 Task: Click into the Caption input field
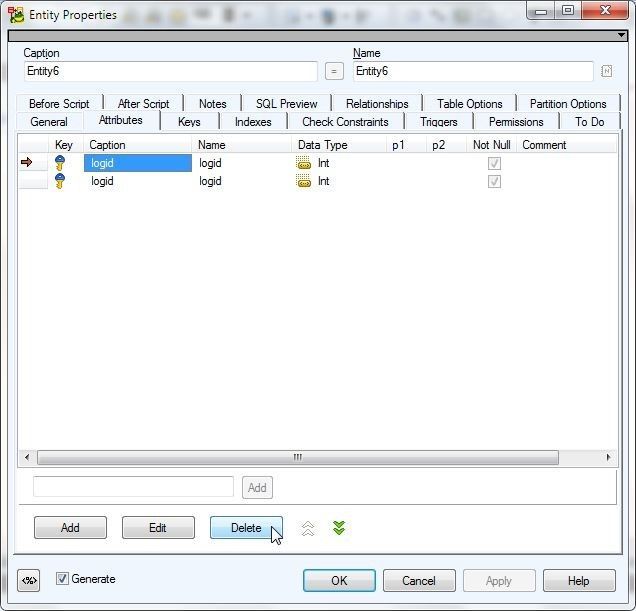tap(171, 71)
